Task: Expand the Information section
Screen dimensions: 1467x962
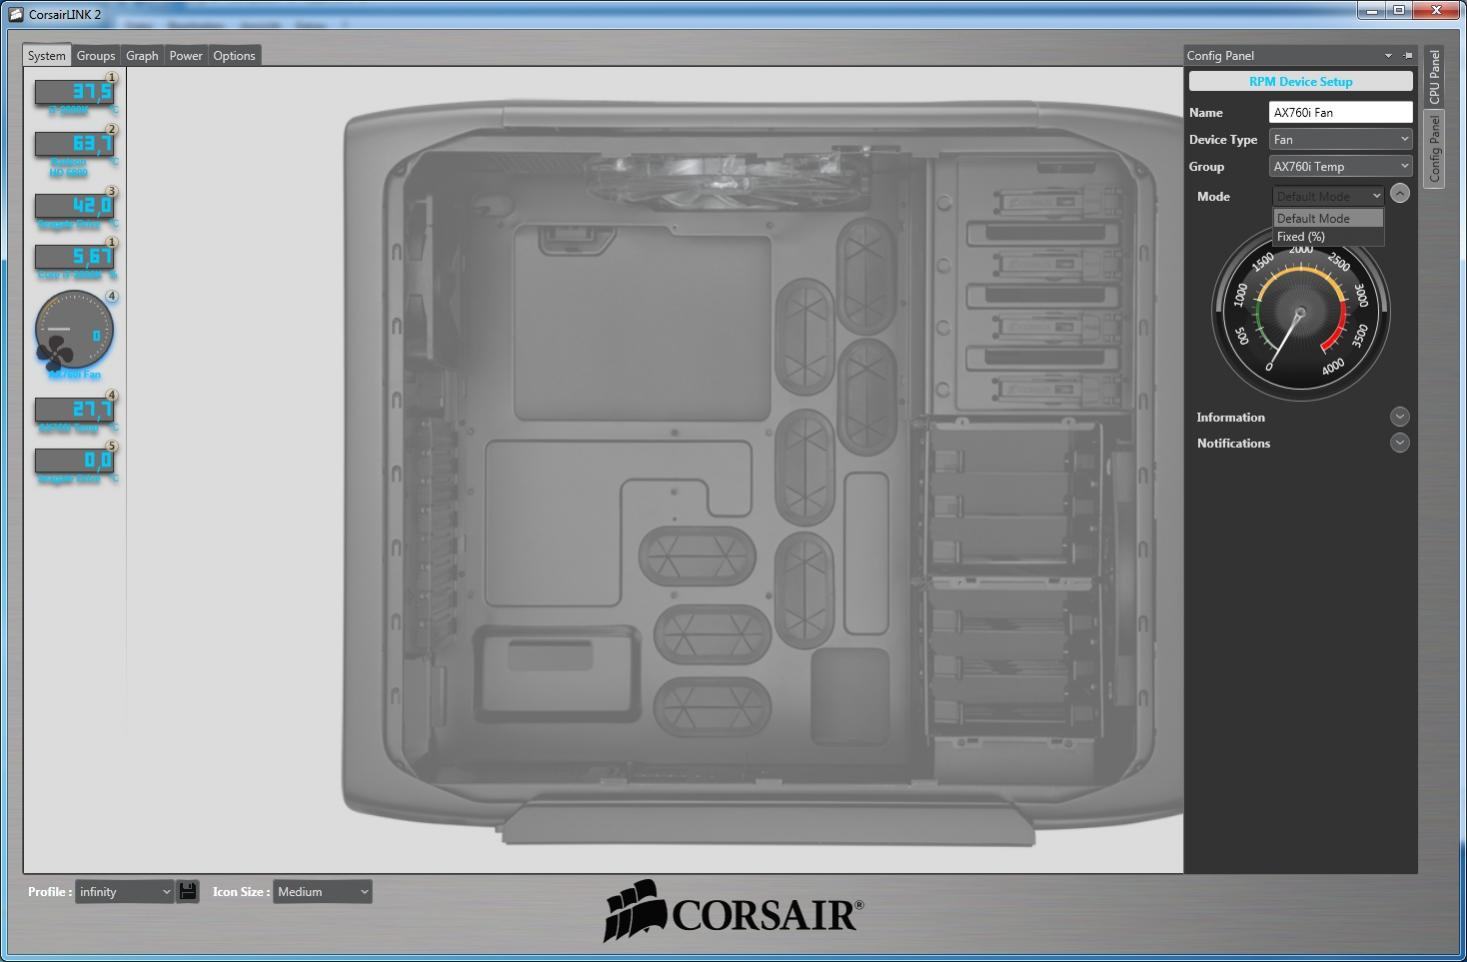Action: (x=1400, y=416)
